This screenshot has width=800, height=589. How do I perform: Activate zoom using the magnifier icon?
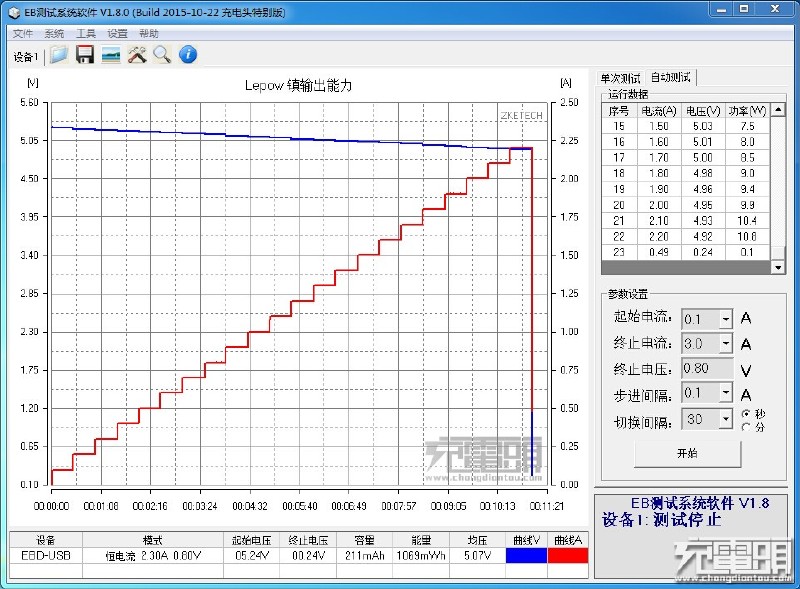[x=164, y=55]
